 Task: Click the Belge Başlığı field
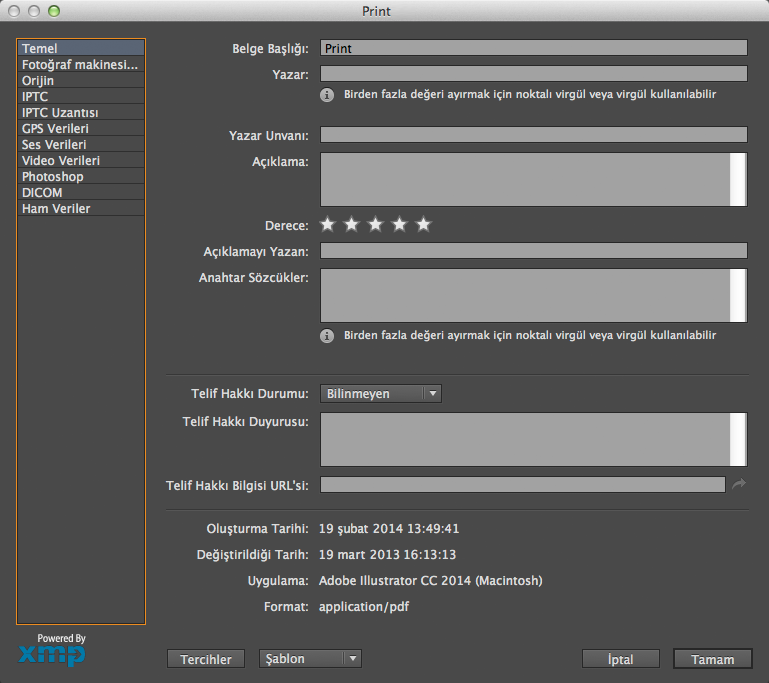(534, 48)
